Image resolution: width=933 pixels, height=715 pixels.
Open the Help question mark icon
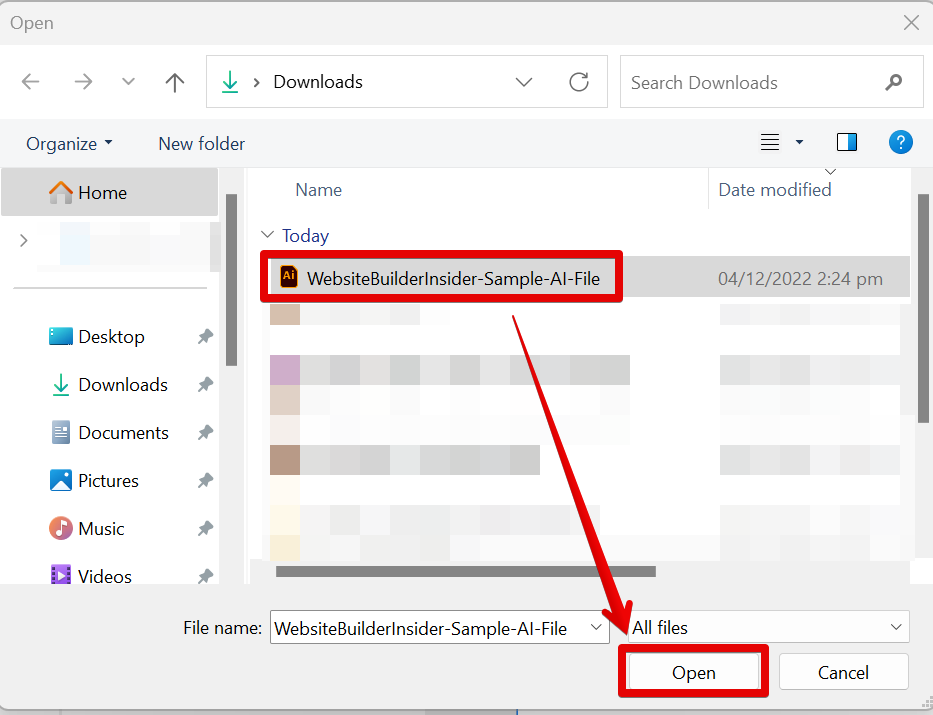click(900, 143)
